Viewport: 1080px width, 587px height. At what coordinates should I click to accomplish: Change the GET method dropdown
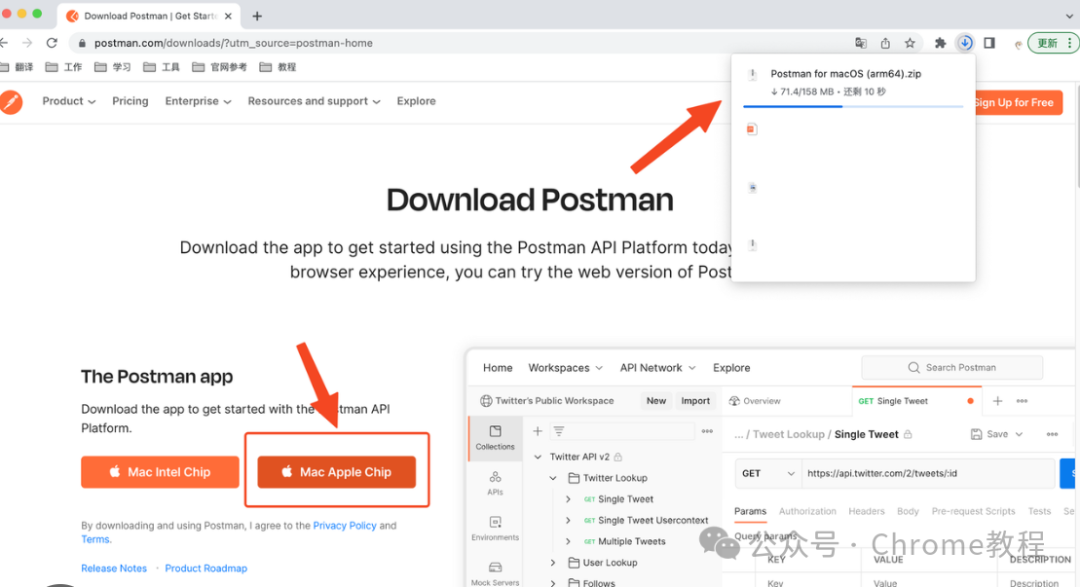tap(768, 473)
